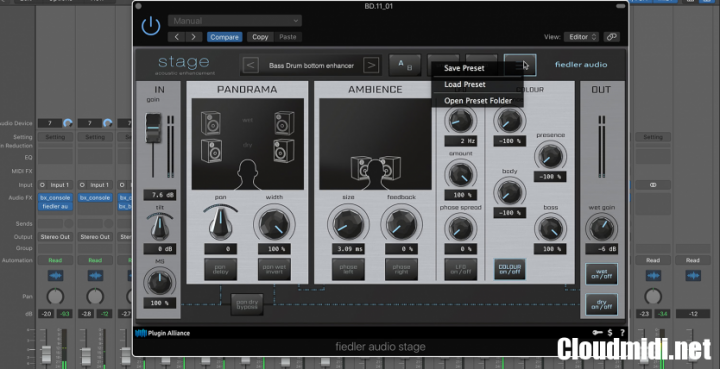The image size is (720, 369).
Task: Open second channel Stereo Out output selector
Action: 95,237
